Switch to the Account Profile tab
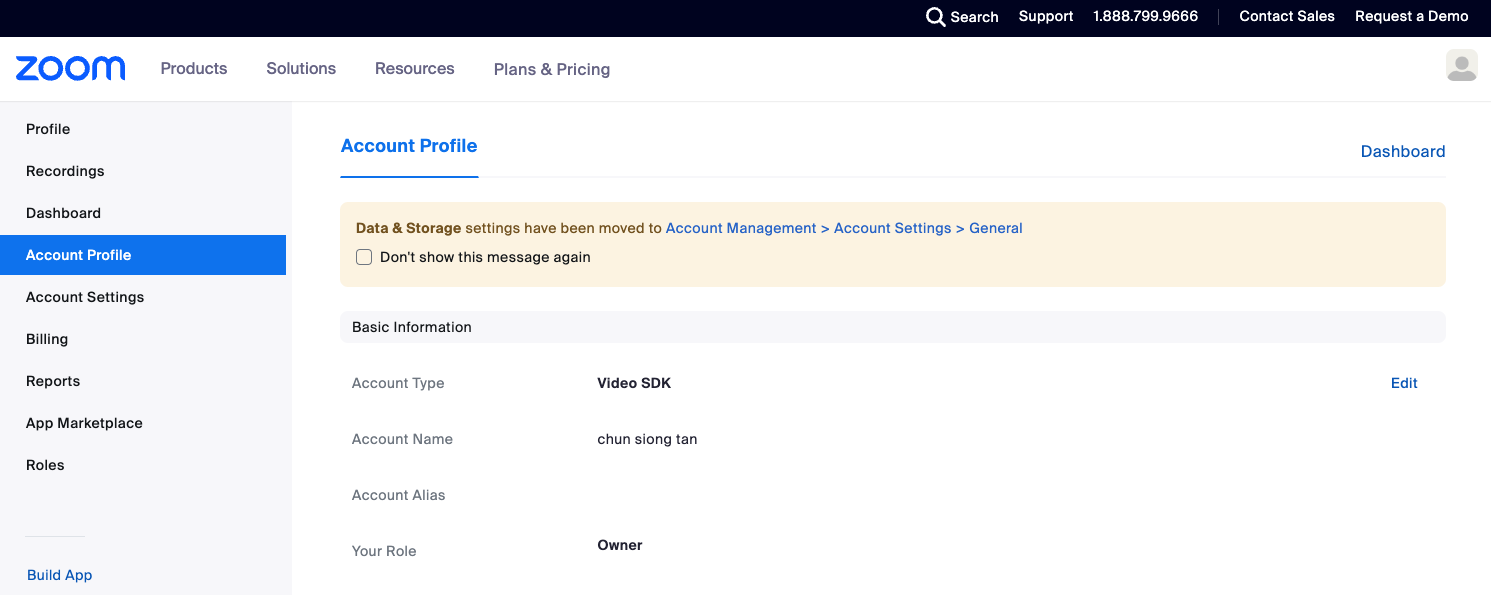This screenshot has height=595, width=1491. [x=409, y=146]
